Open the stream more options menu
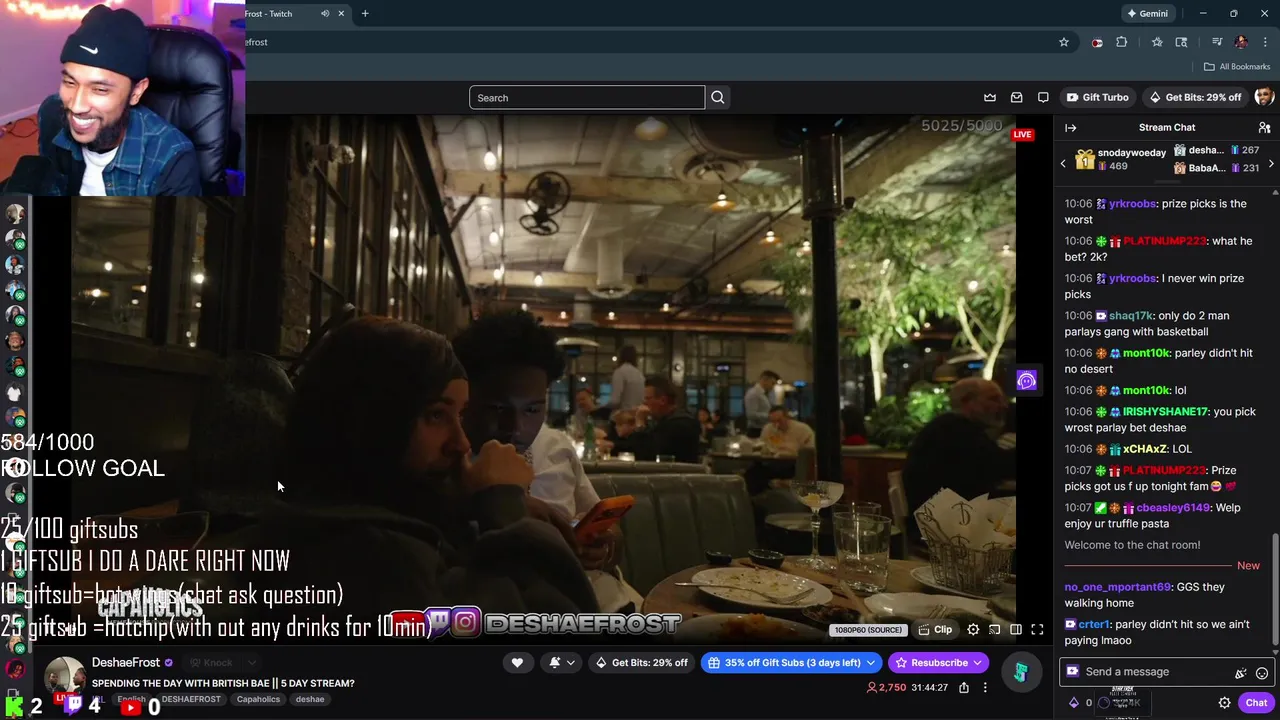Viewport: 1280px width, 720px height. 985,687
